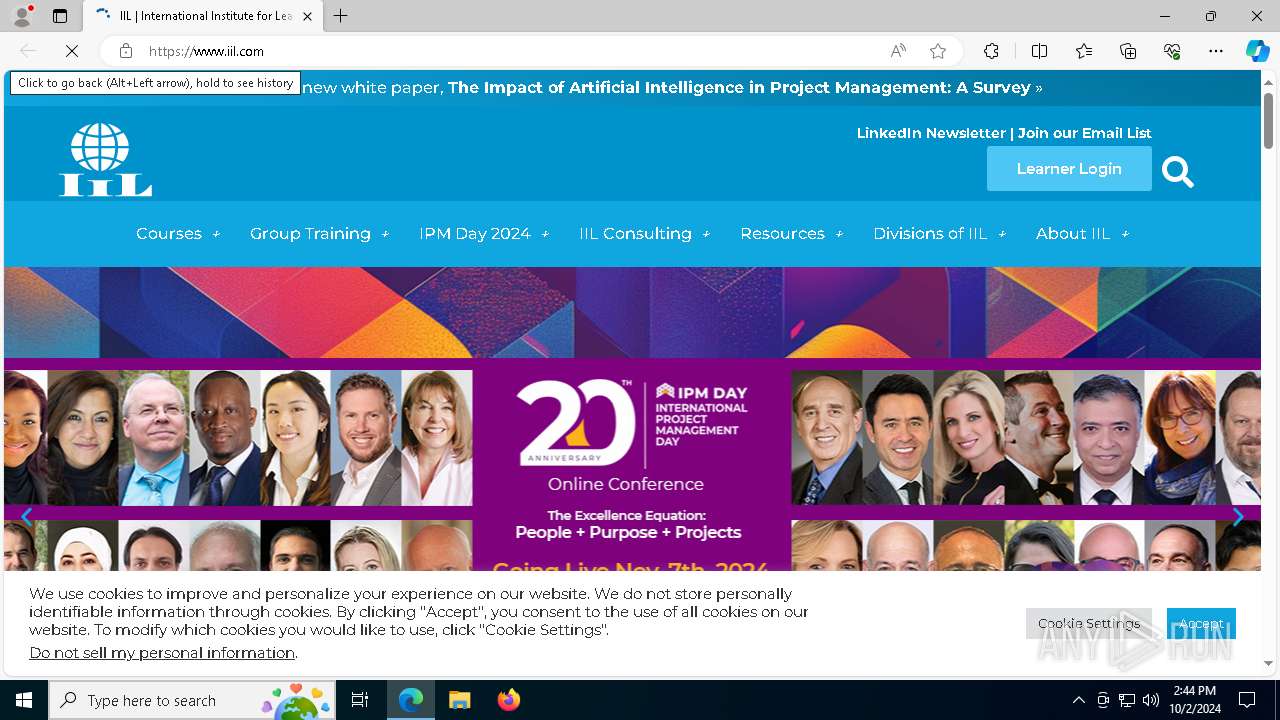Screen dimensions: 1280x720
Task: Open the Courses menu
Action: [169, 234]
